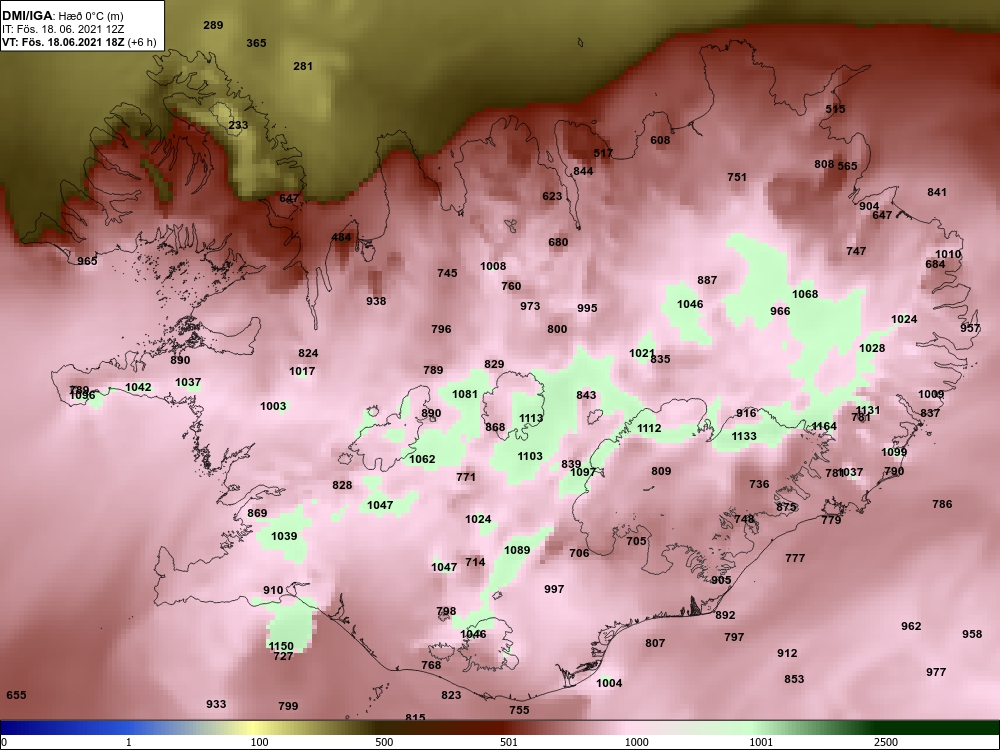Click the map value 1150
Viewport: 1000px width, 750px height.
pos(281,646)
